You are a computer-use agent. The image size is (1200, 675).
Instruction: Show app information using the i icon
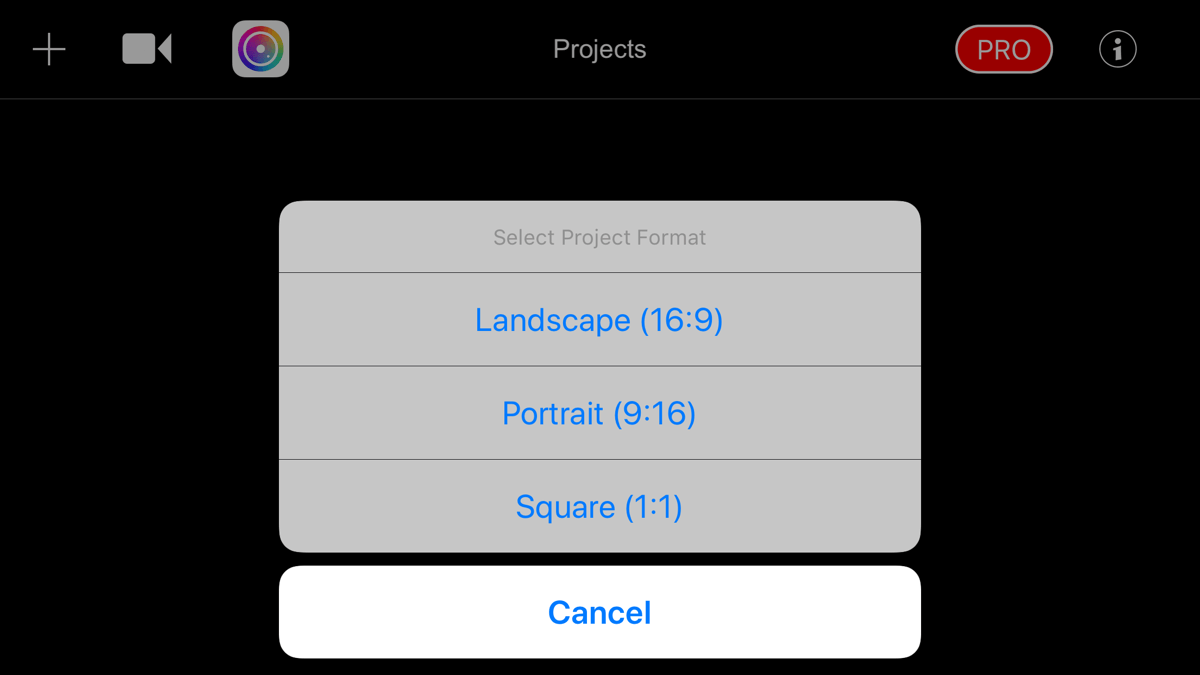(1117, 49)
